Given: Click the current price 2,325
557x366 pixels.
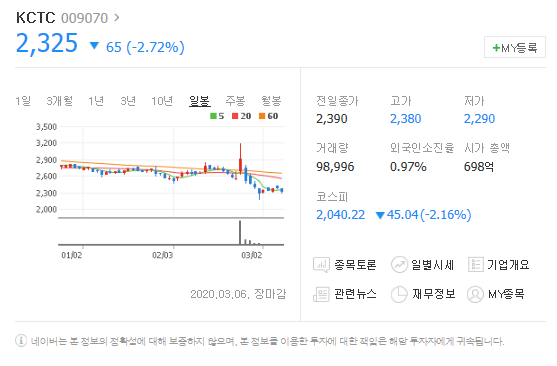Looking at the screenshot, I should 47,43.
